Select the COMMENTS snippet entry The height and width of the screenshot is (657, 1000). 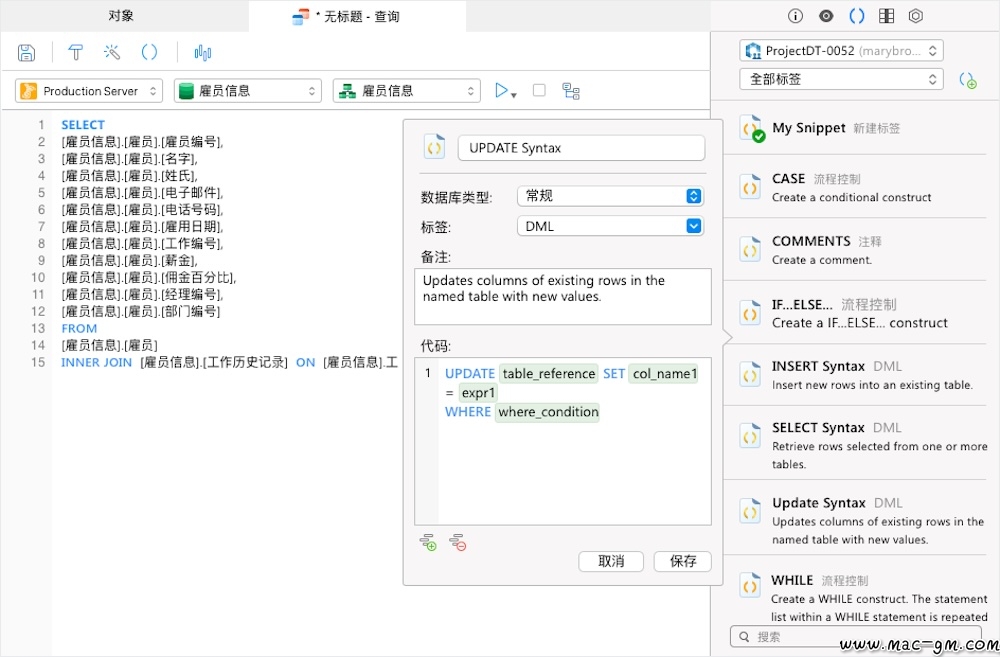[855, 249]
